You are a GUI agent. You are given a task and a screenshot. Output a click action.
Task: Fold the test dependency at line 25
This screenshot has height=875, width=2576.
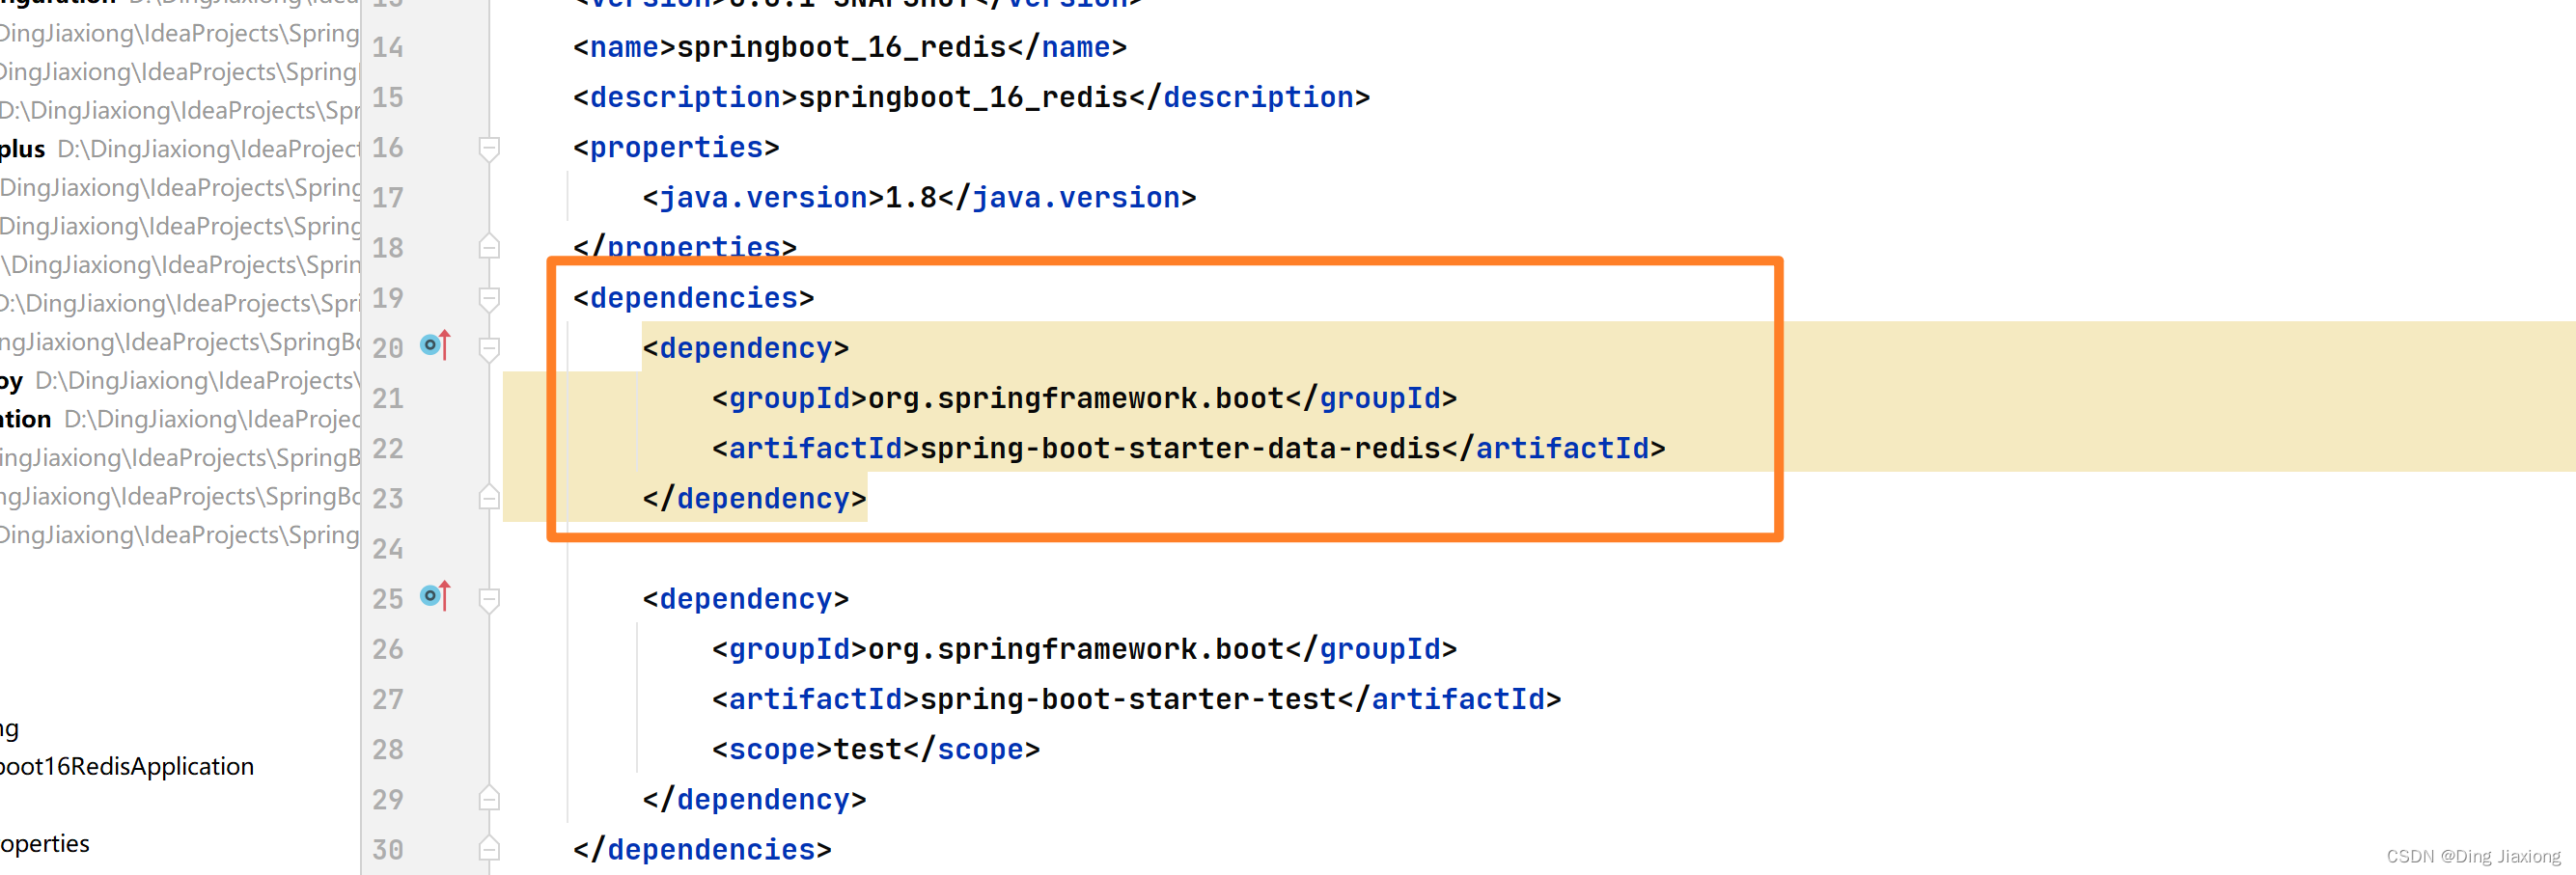pos(489,600)
